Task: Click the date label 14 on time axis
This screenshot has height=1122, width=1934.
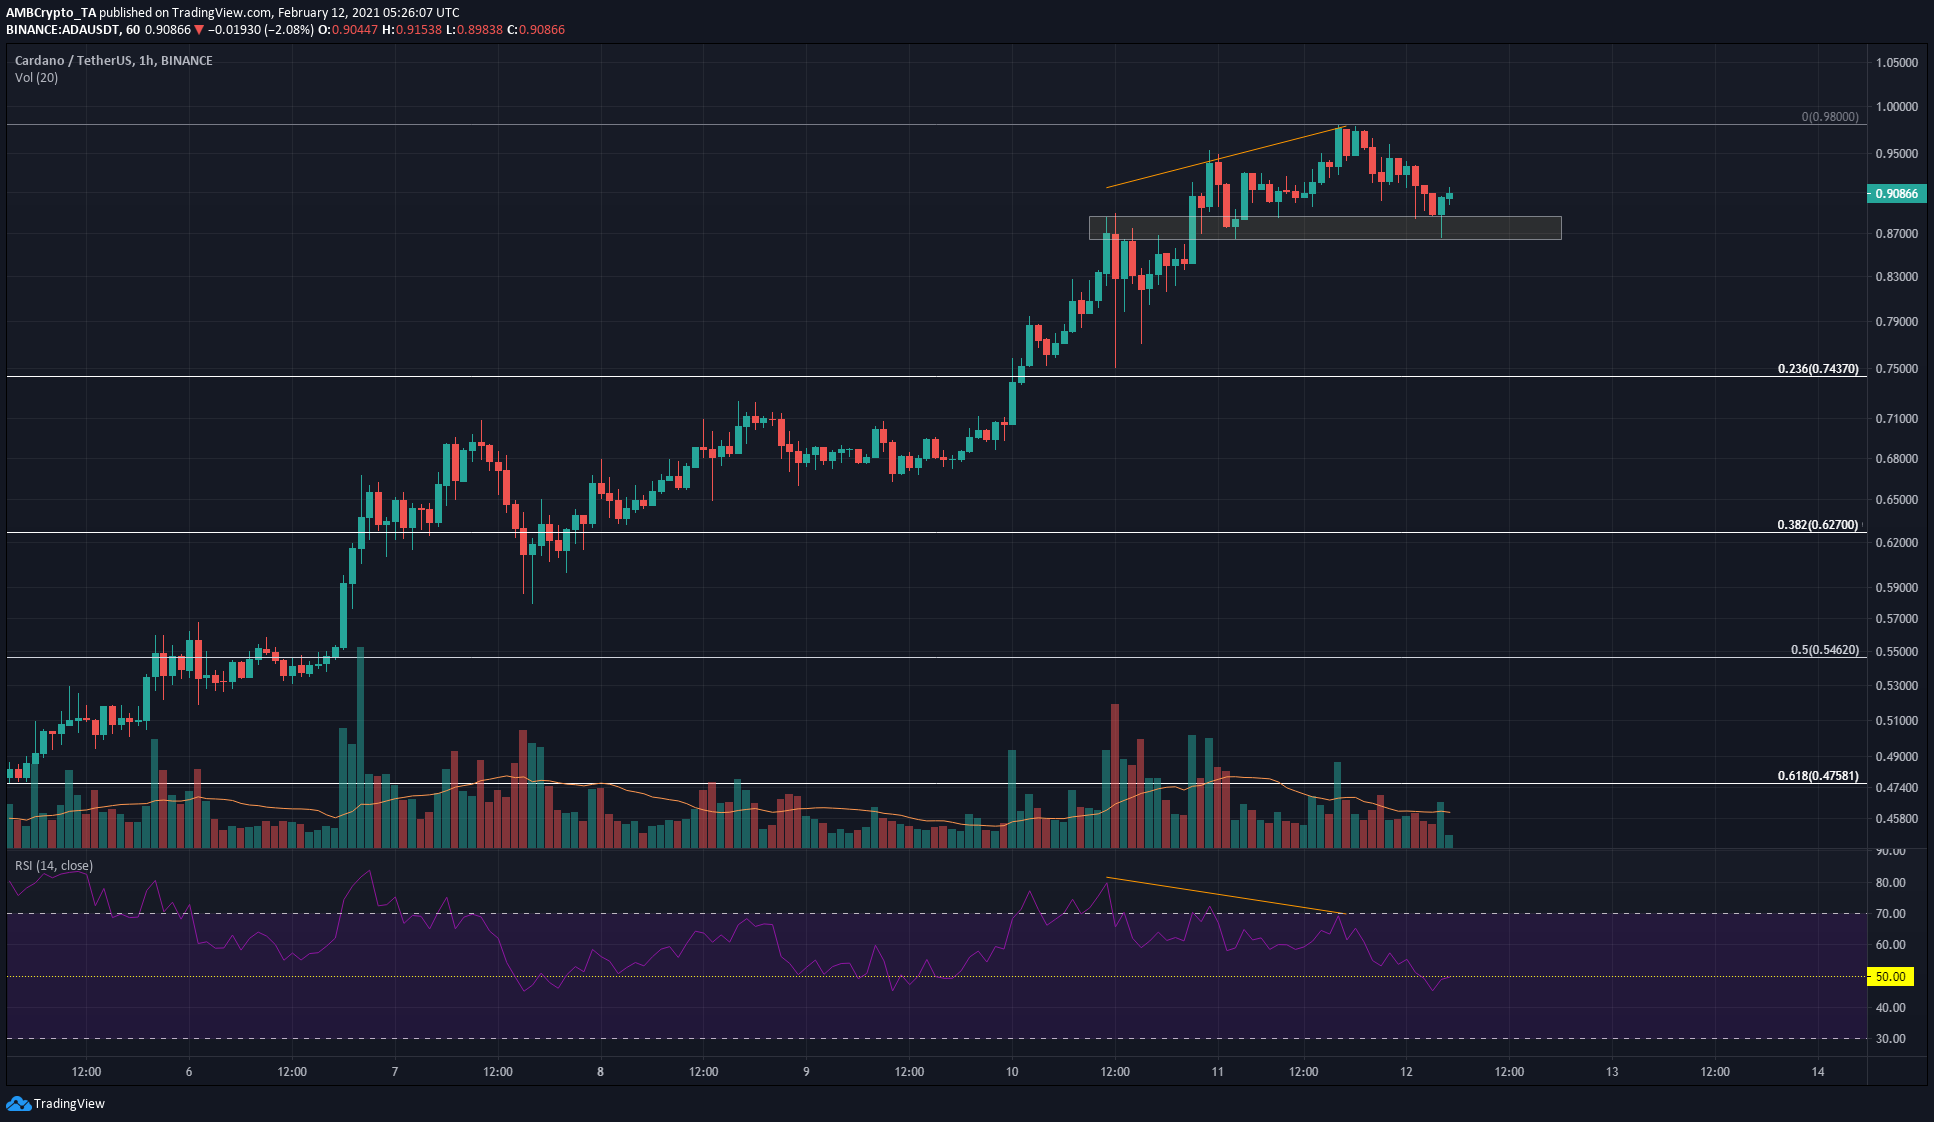Action: point(1818,1071)
